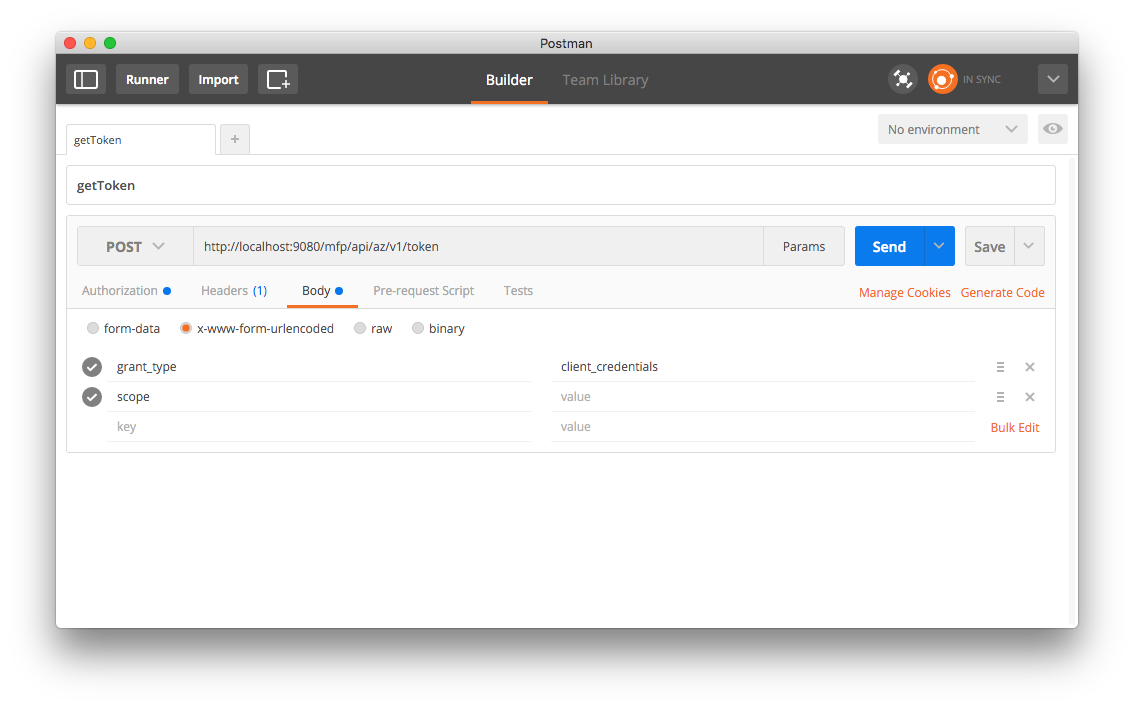Viewport: 1134px width, 708px height.
Task: Click the orange sync status icon
Action: [942, 80]
